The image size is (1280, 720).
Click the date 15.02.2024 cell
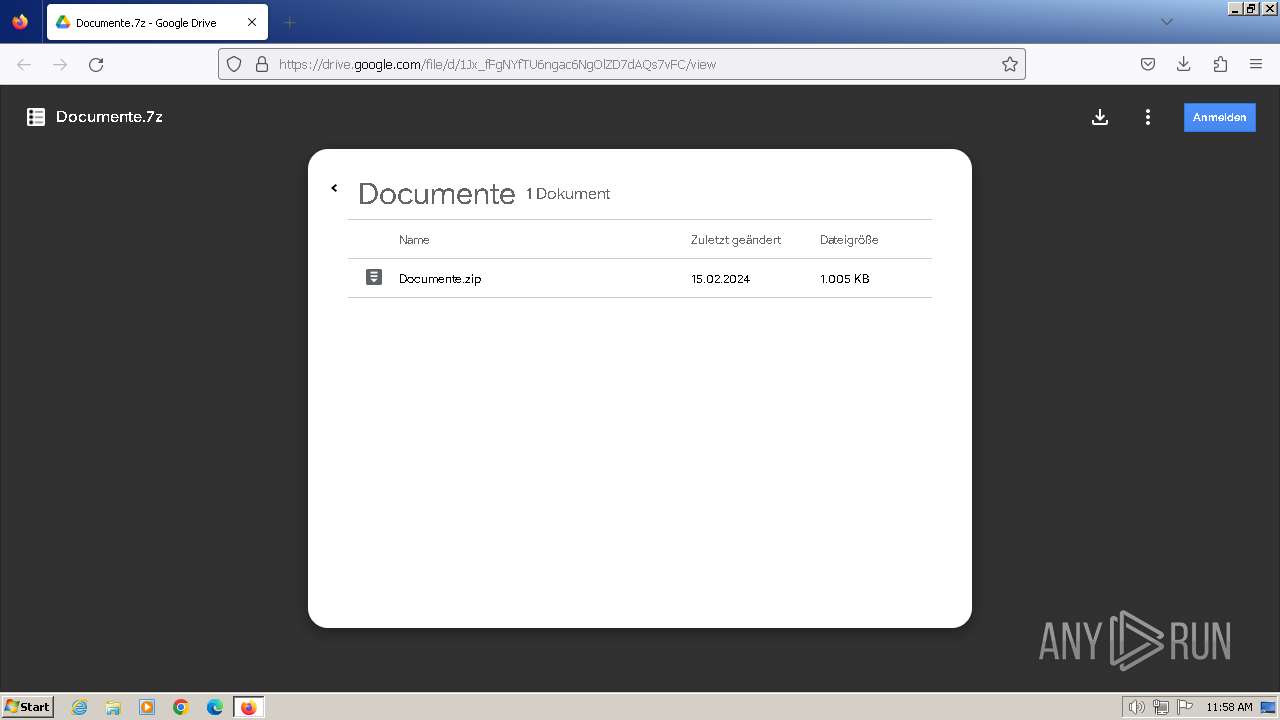point(720,279)
